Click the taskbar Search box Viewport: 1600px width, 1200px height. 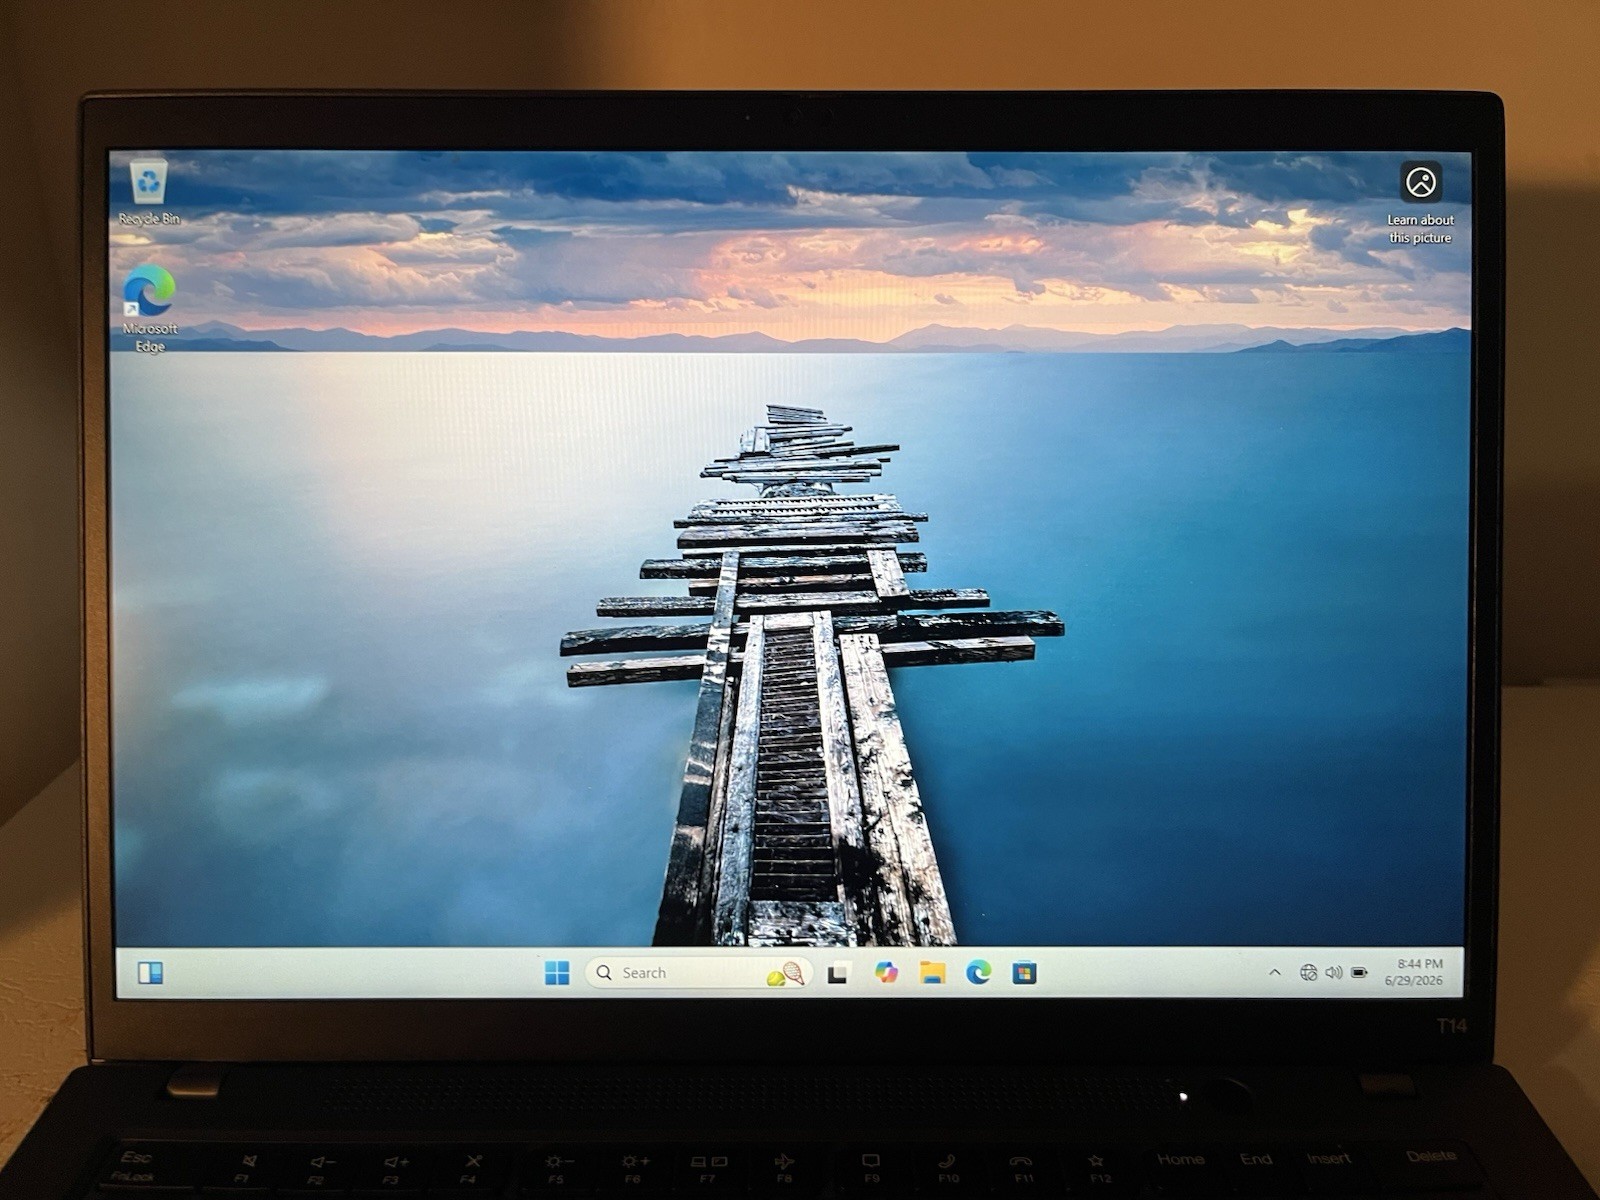point(698,973)
